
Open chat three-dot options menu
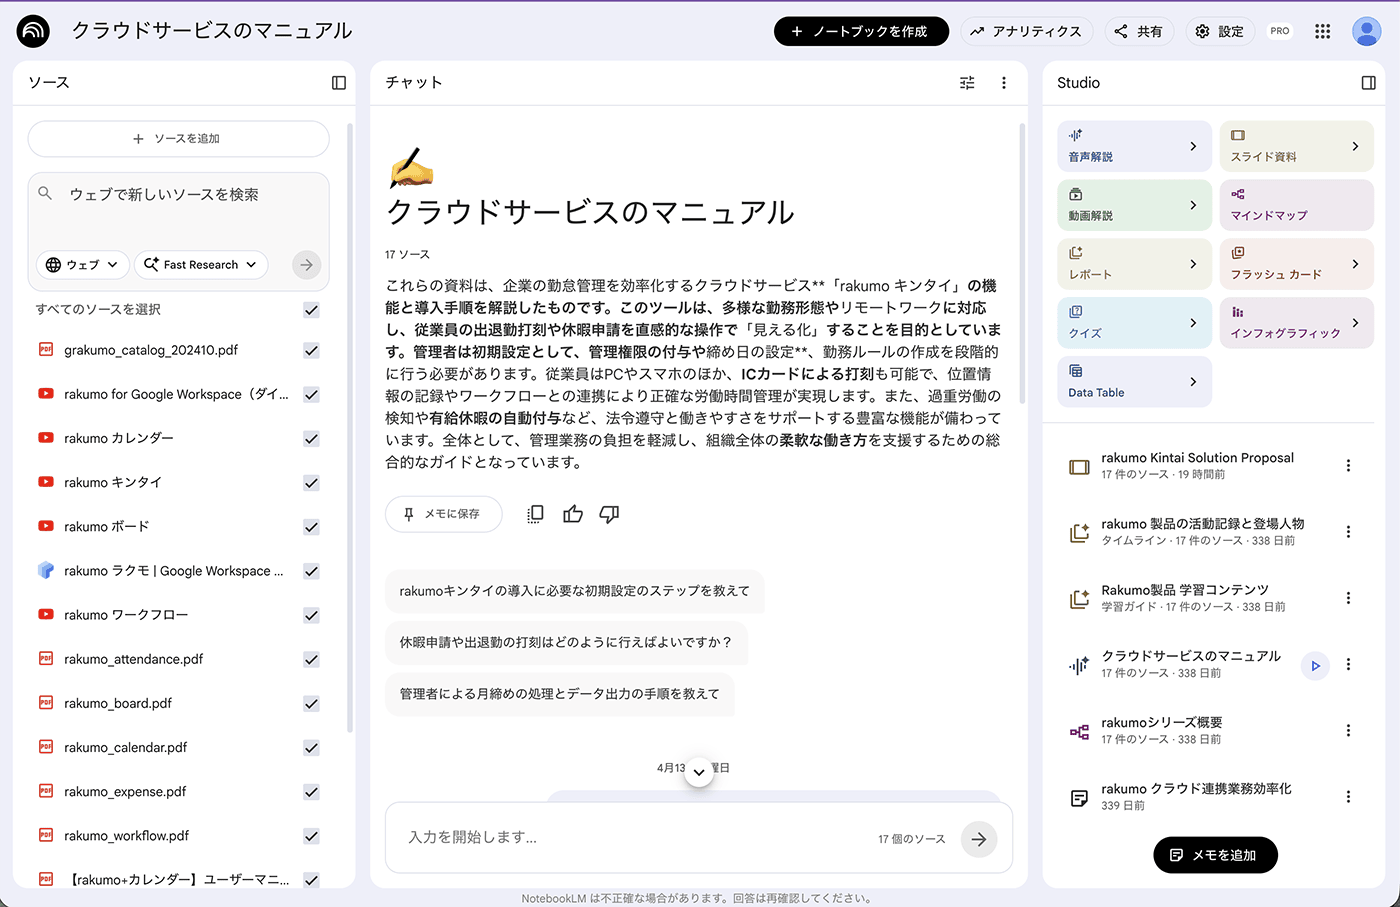[x=1004, y=83]
